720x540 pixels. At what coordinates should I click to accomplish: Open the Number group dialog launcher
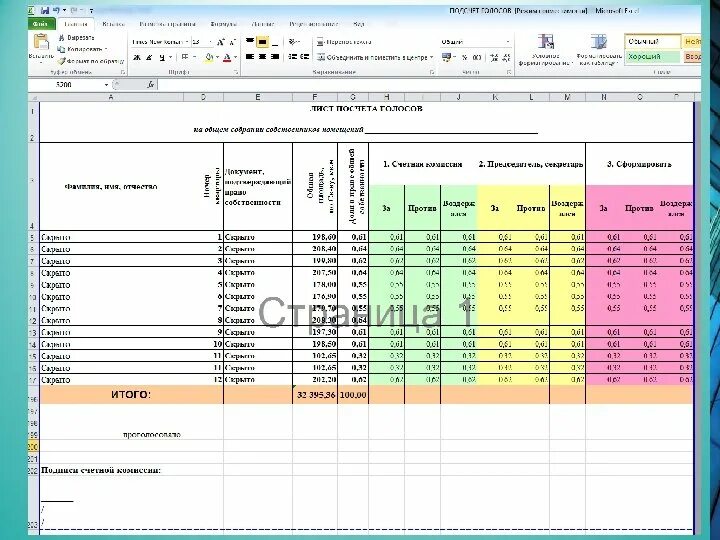coord(509,73)
